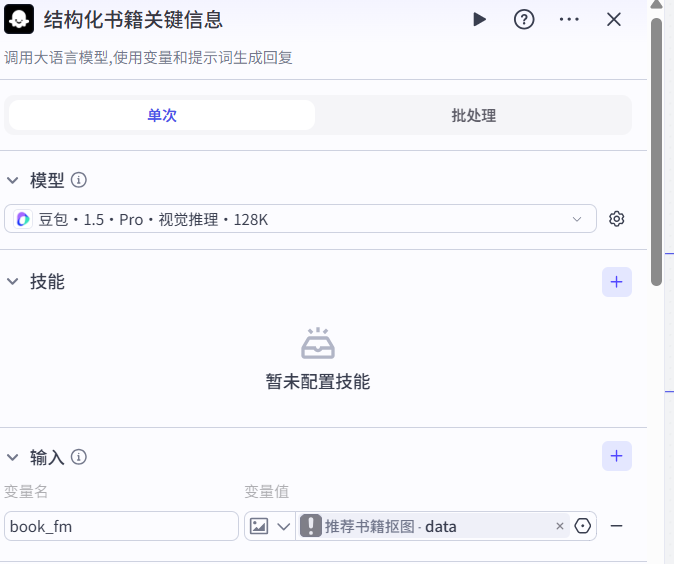674x564 pixels.
Task: Open the help question-mark icon
Action: pos(524,19)
